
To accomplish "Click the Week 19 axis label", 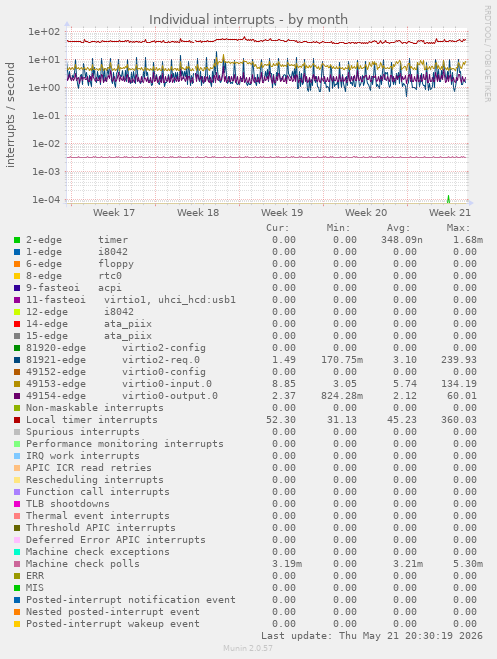I will click(x=282, y=213).
